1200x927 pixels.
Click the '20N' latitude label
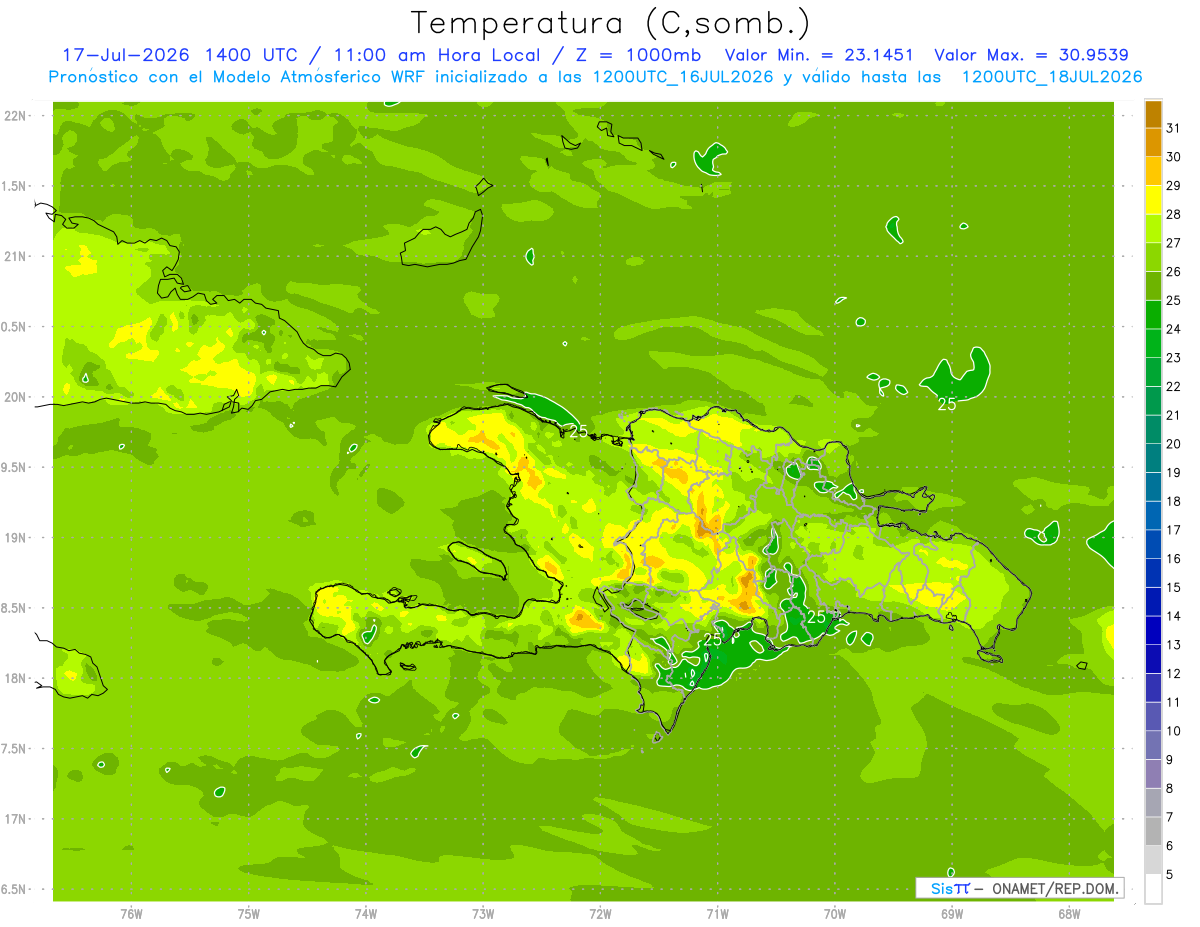(x=15, y=397)
